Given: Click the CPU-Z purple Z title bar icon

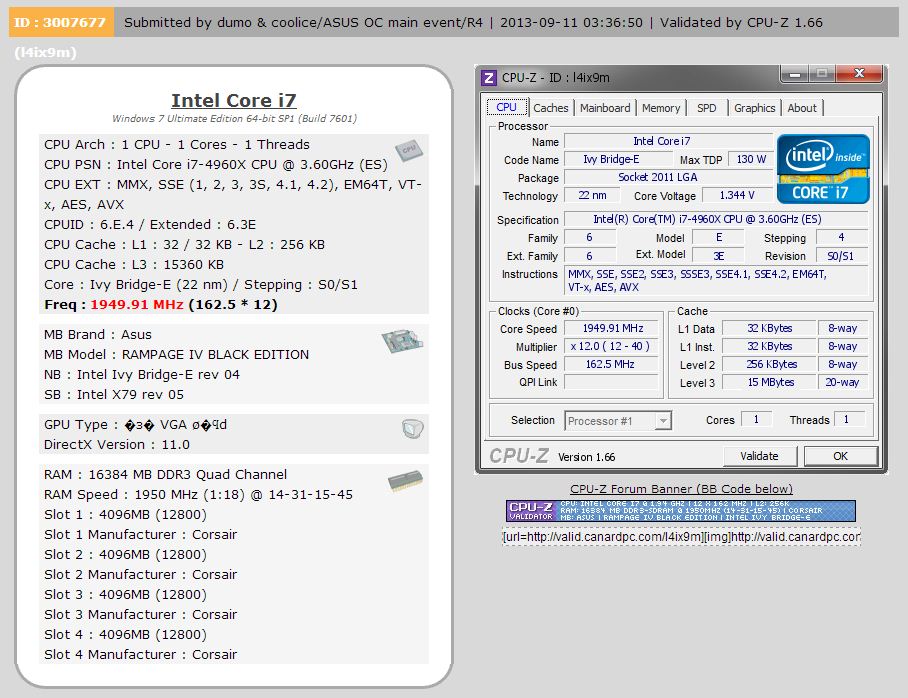Looking at the screenshot, I should tap(489, 78).
